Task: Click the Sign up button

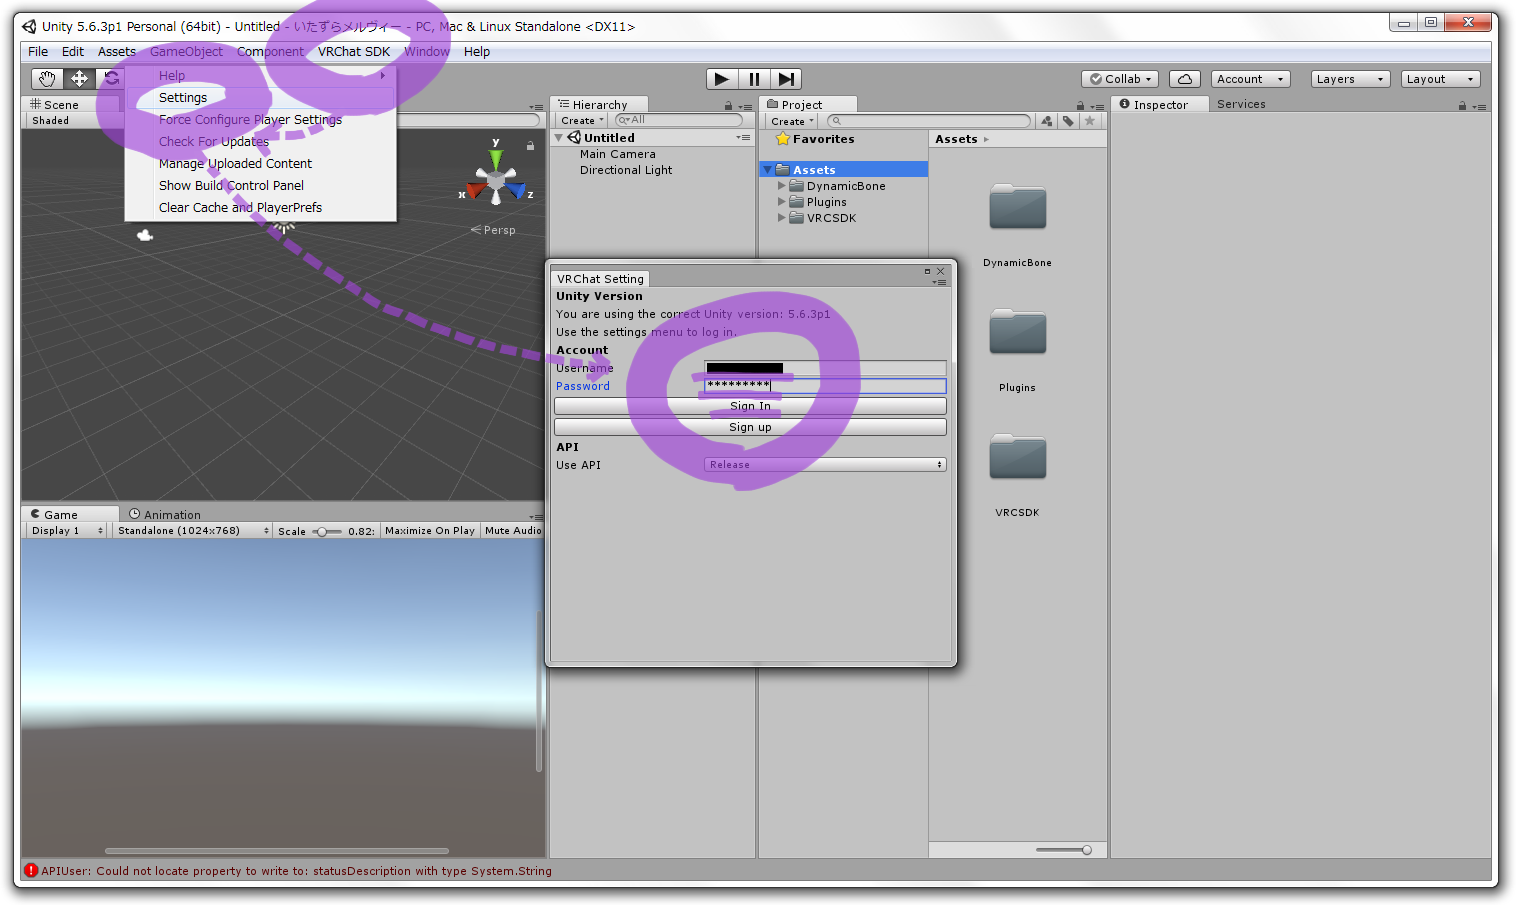Action: 750,427
